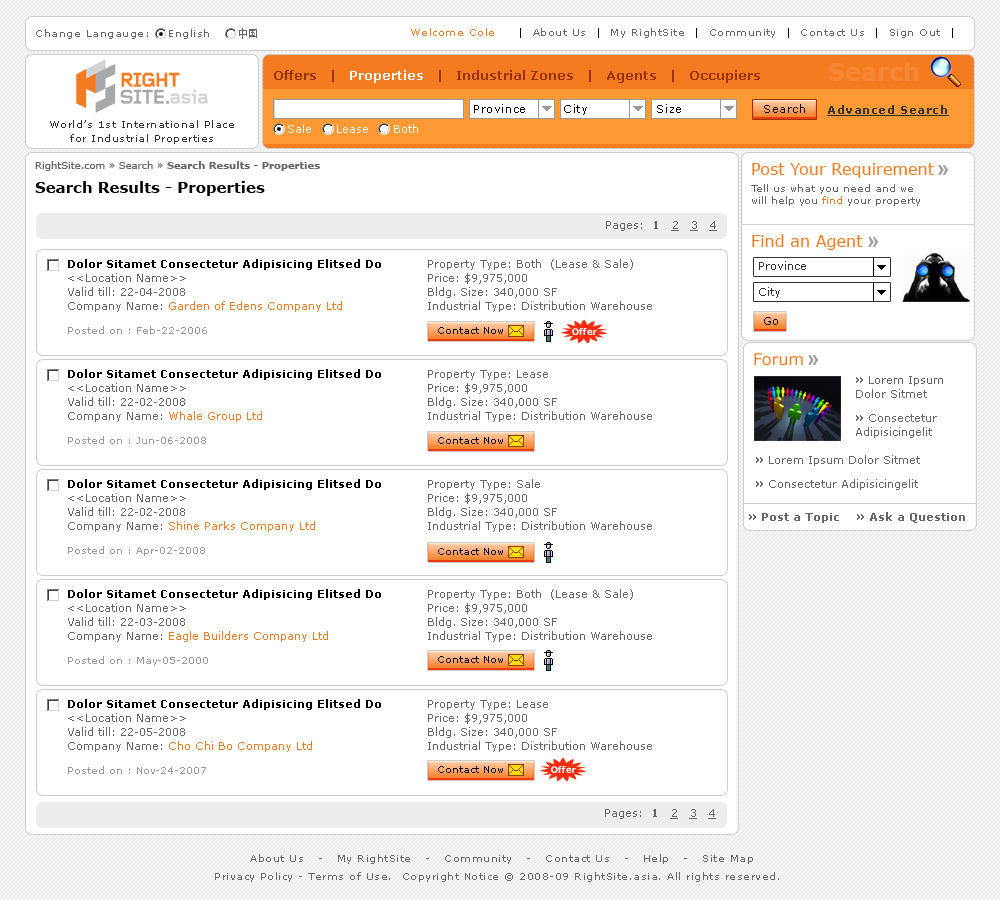Click the binoculars agent image
Viewport: 1000px width, 900px height.
pyautogui.click(x=935, y=277)
